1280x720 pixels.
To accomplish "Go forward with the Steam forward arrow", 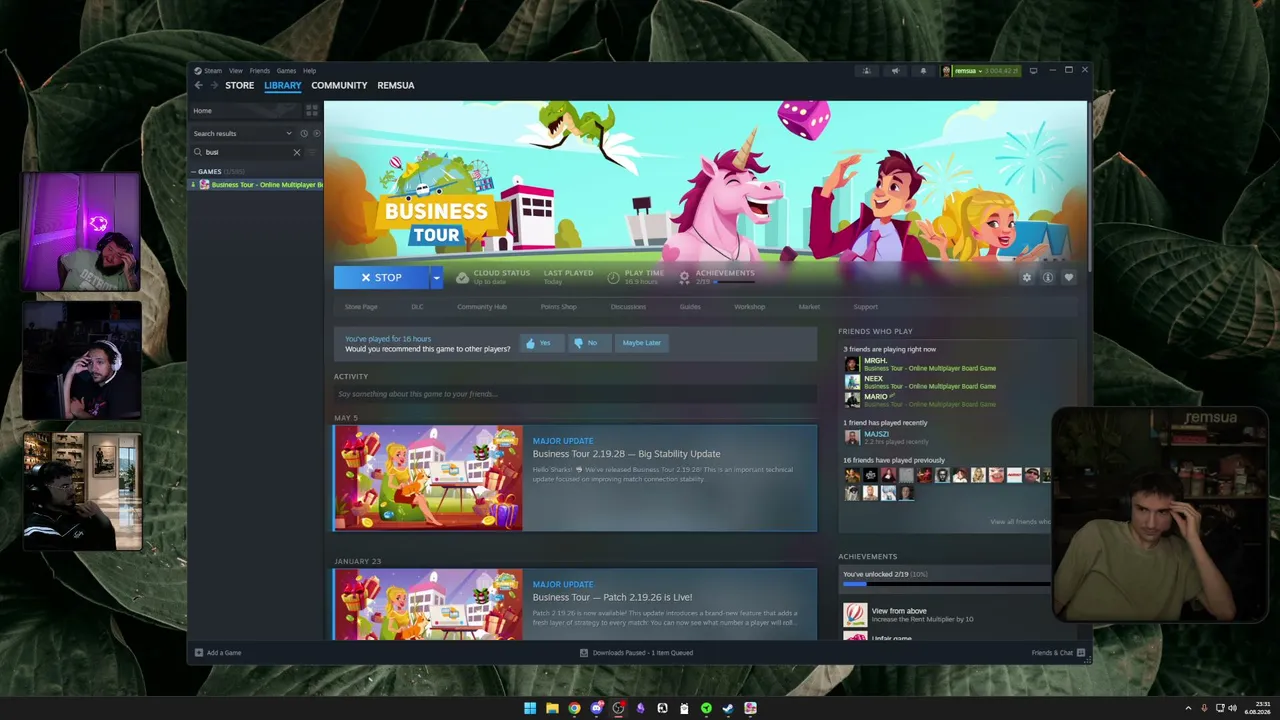I will (213, 85).
